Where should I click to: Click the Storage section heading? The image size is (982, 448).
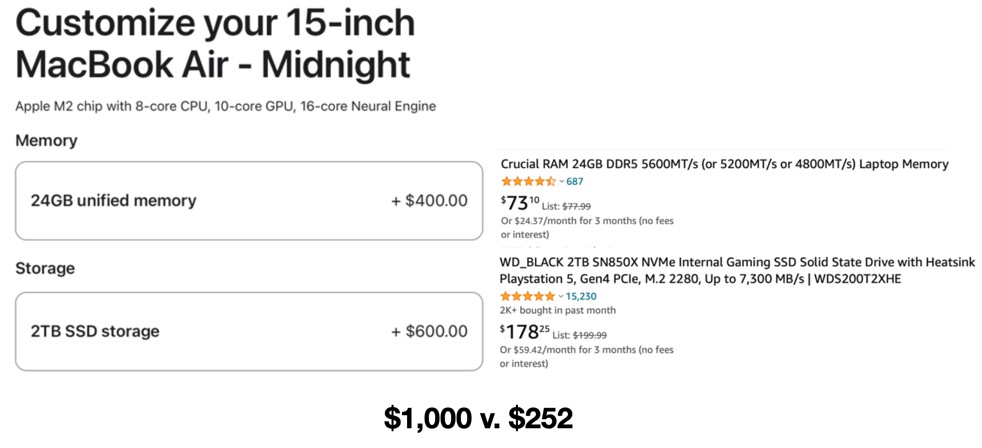tap(45, 269)
